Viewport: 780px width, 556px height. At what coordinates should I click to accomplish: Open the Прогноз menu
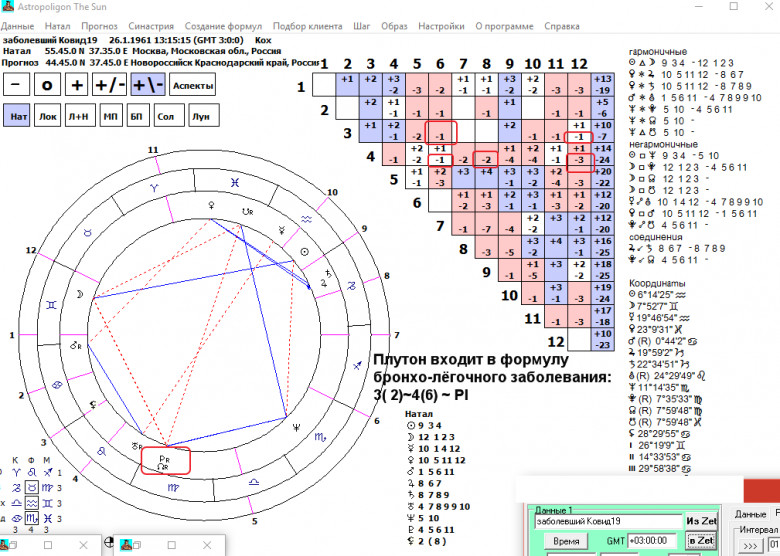pyautogui.click(x=99, y=26)
